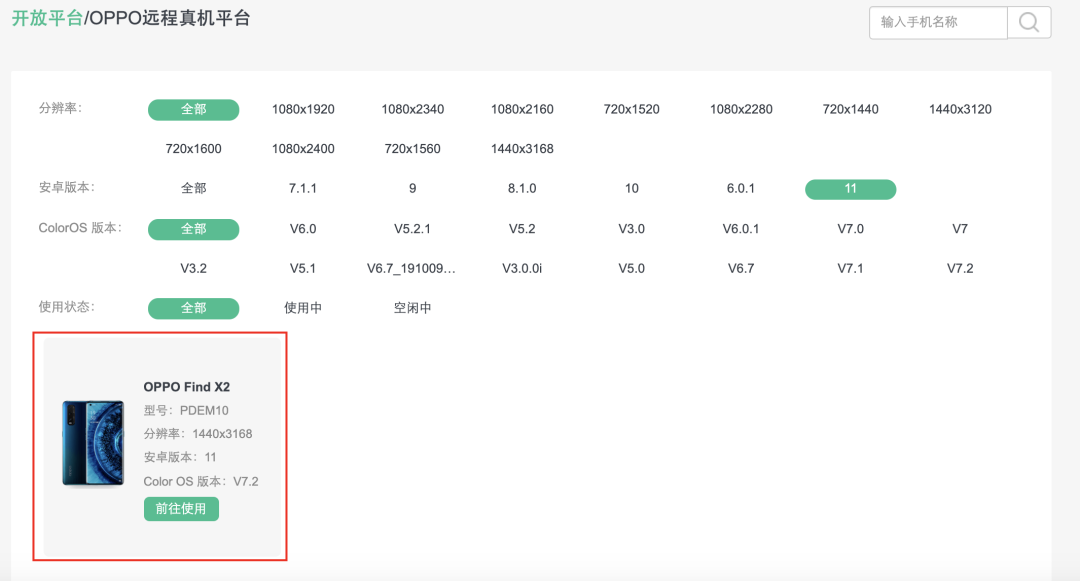Screen dimensions: 1080x581
Task: Click the search magnifier icon
Action: coord(1029,23)
